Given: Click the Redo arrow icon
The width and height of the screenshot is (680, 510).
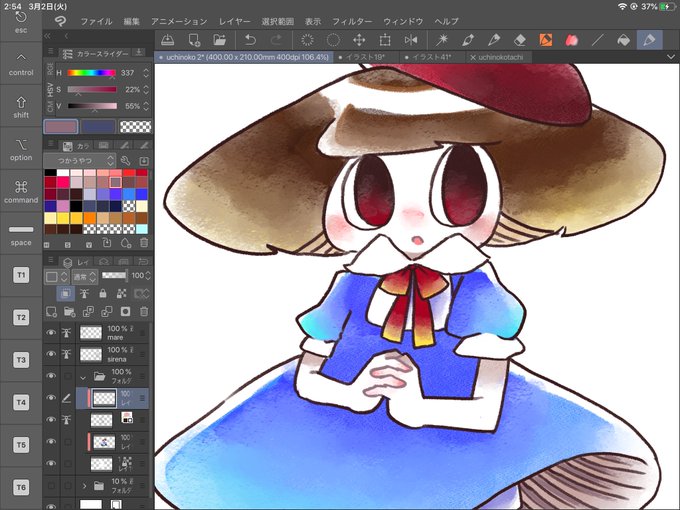Looking at the screenshot, I should tap(276, 40).
